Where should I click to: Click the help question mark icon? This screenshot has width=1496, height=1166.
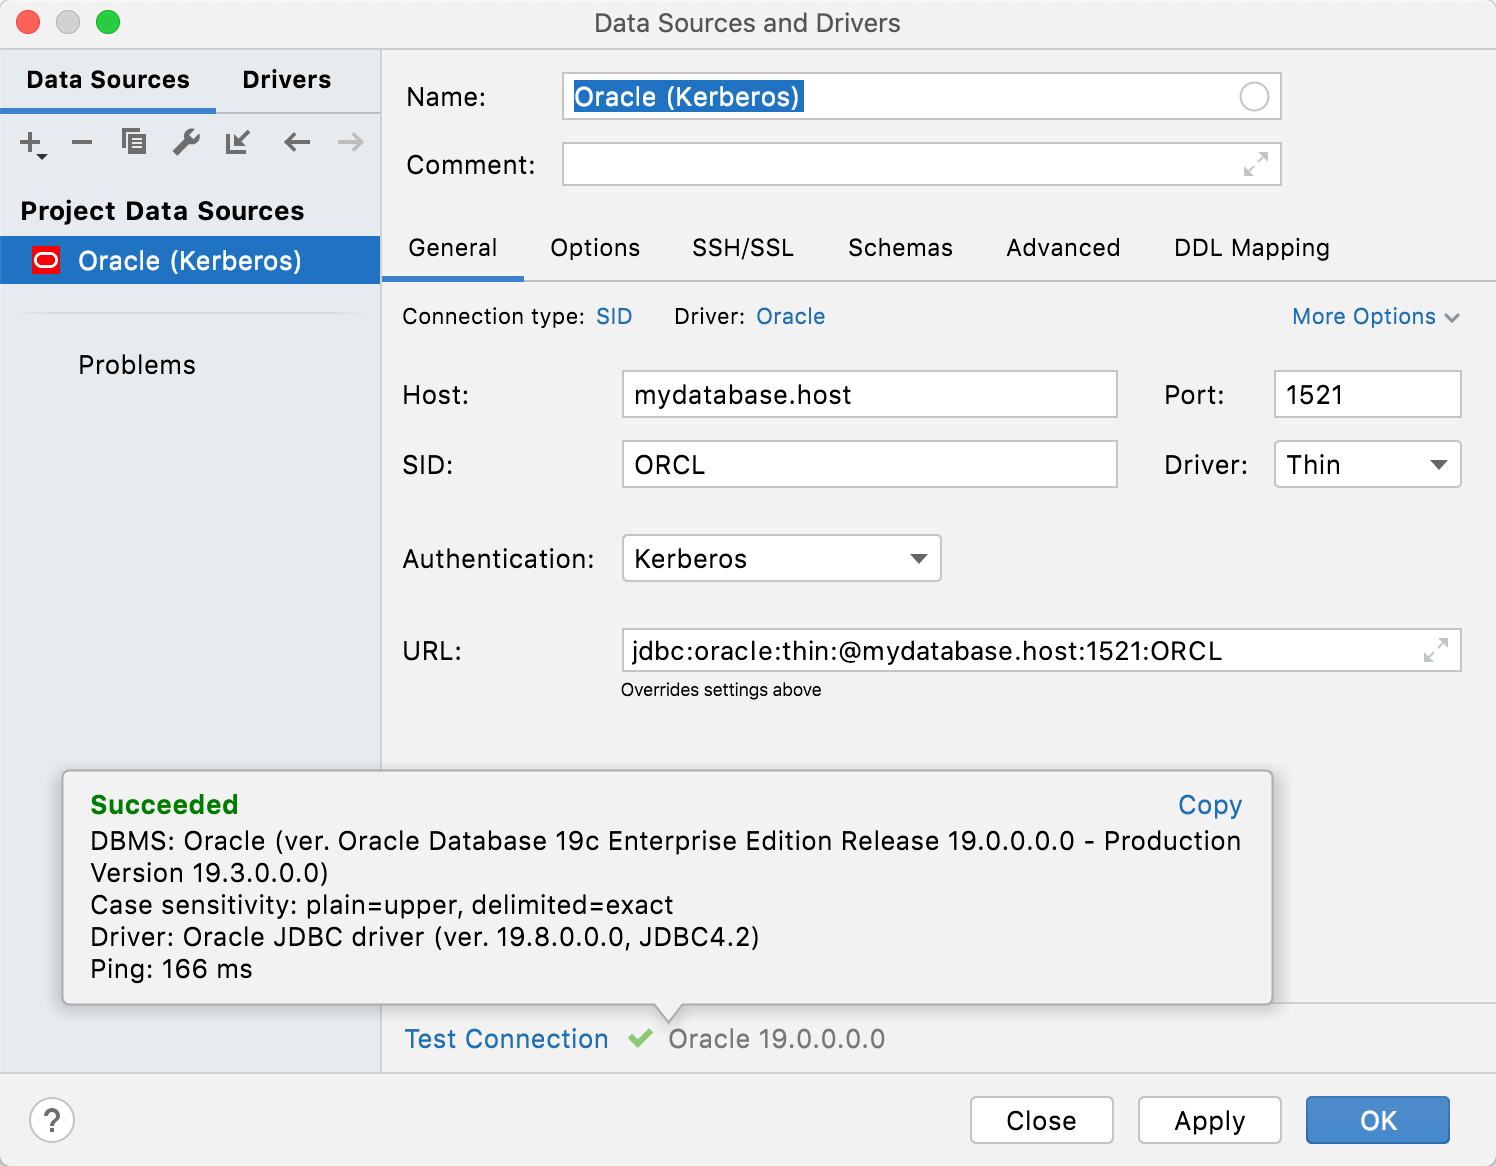click(x=52, y=1120)
